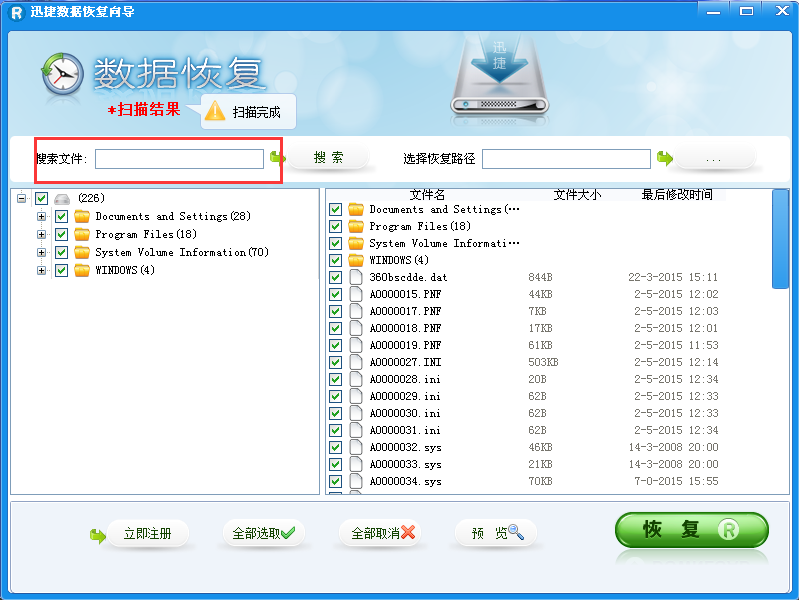Expand the Documents and Settings tree node

[41, 217]
